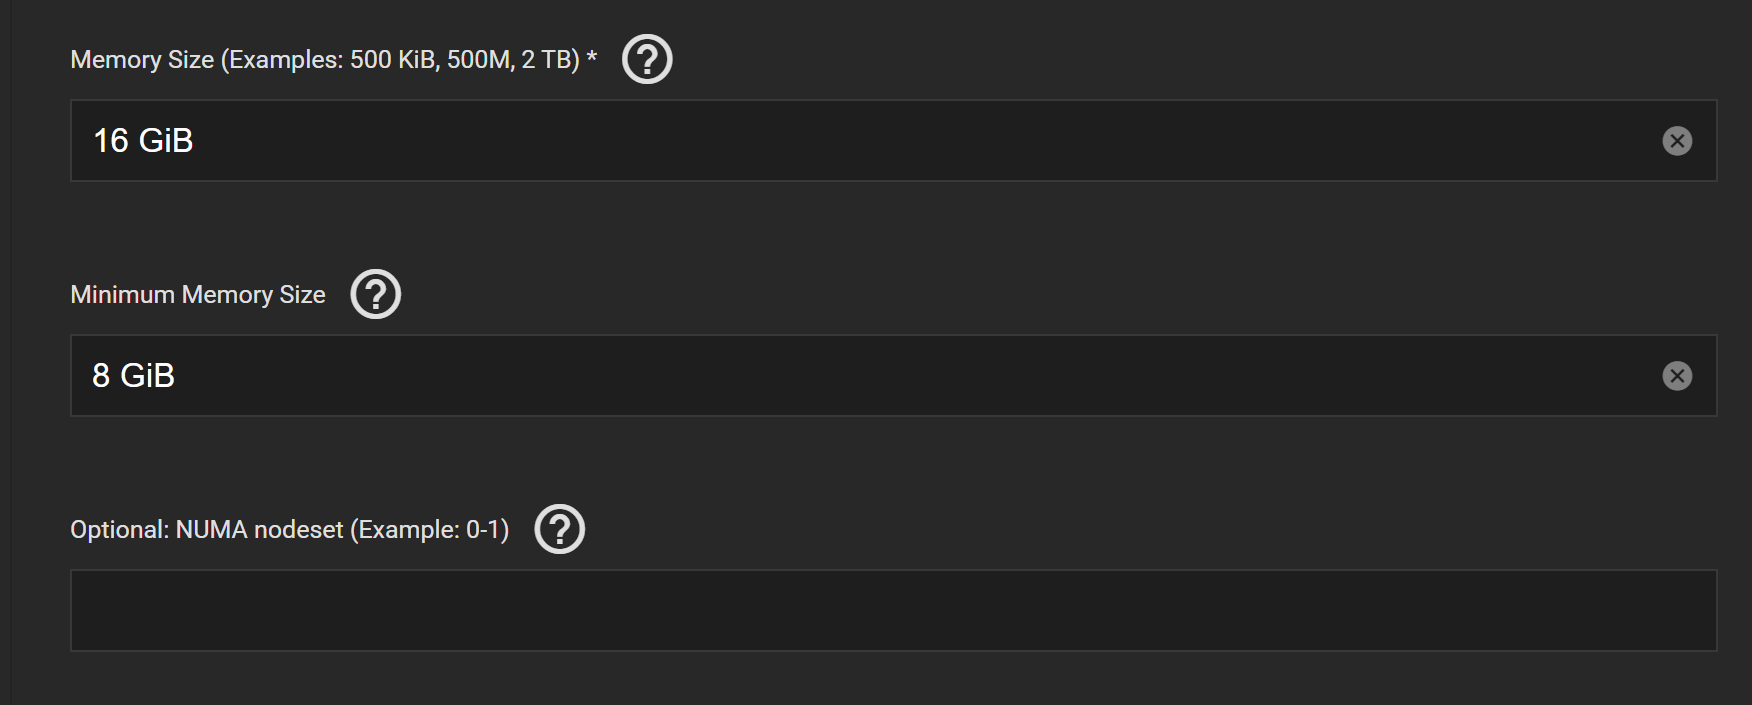This screenshot has height=705, width=1752.
Task: View the NUMA nodeset help icon
Action: (560, 529)
